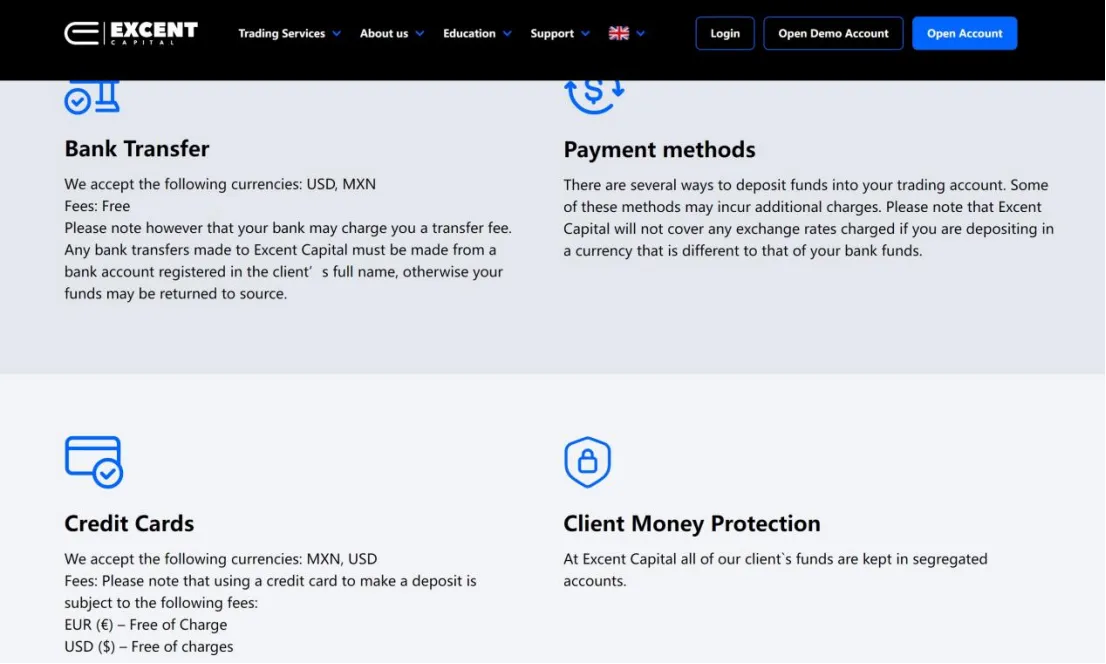Click the Client Money Protection heading
1106x664 pixels.
691,524
